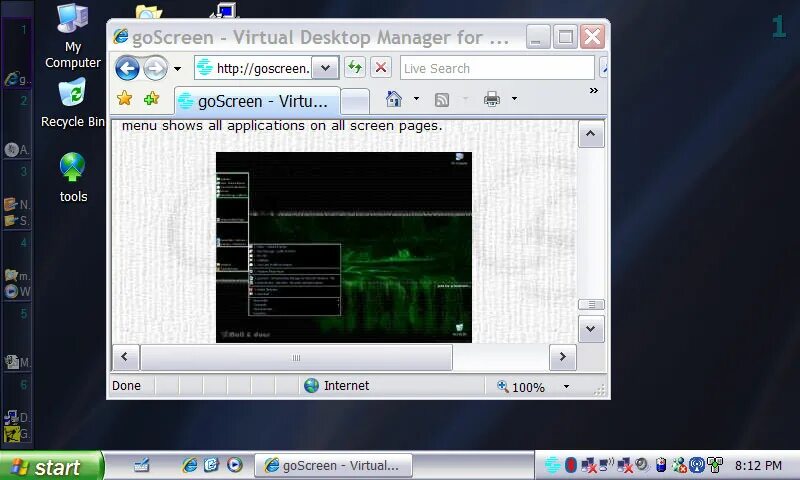Click the horizontal scrollbar right arrow
The height and width of the screenshot is (480, 800).
click(x=563, y=357)
